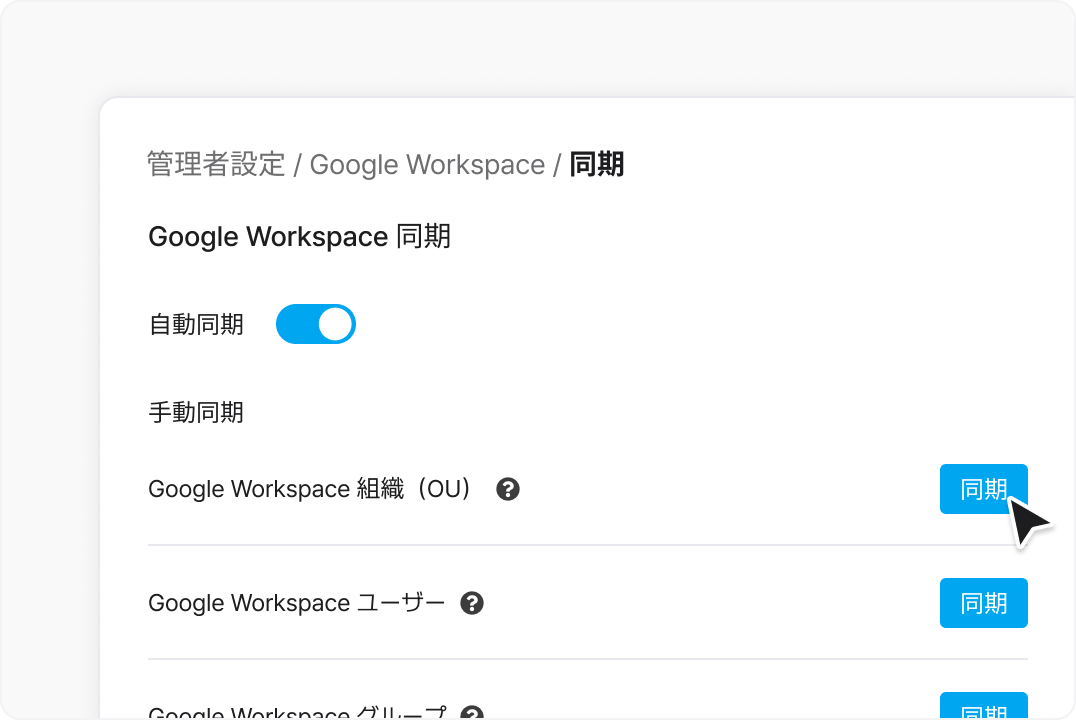Open Google Workspace breadcrumb link

tap(427, 165)
